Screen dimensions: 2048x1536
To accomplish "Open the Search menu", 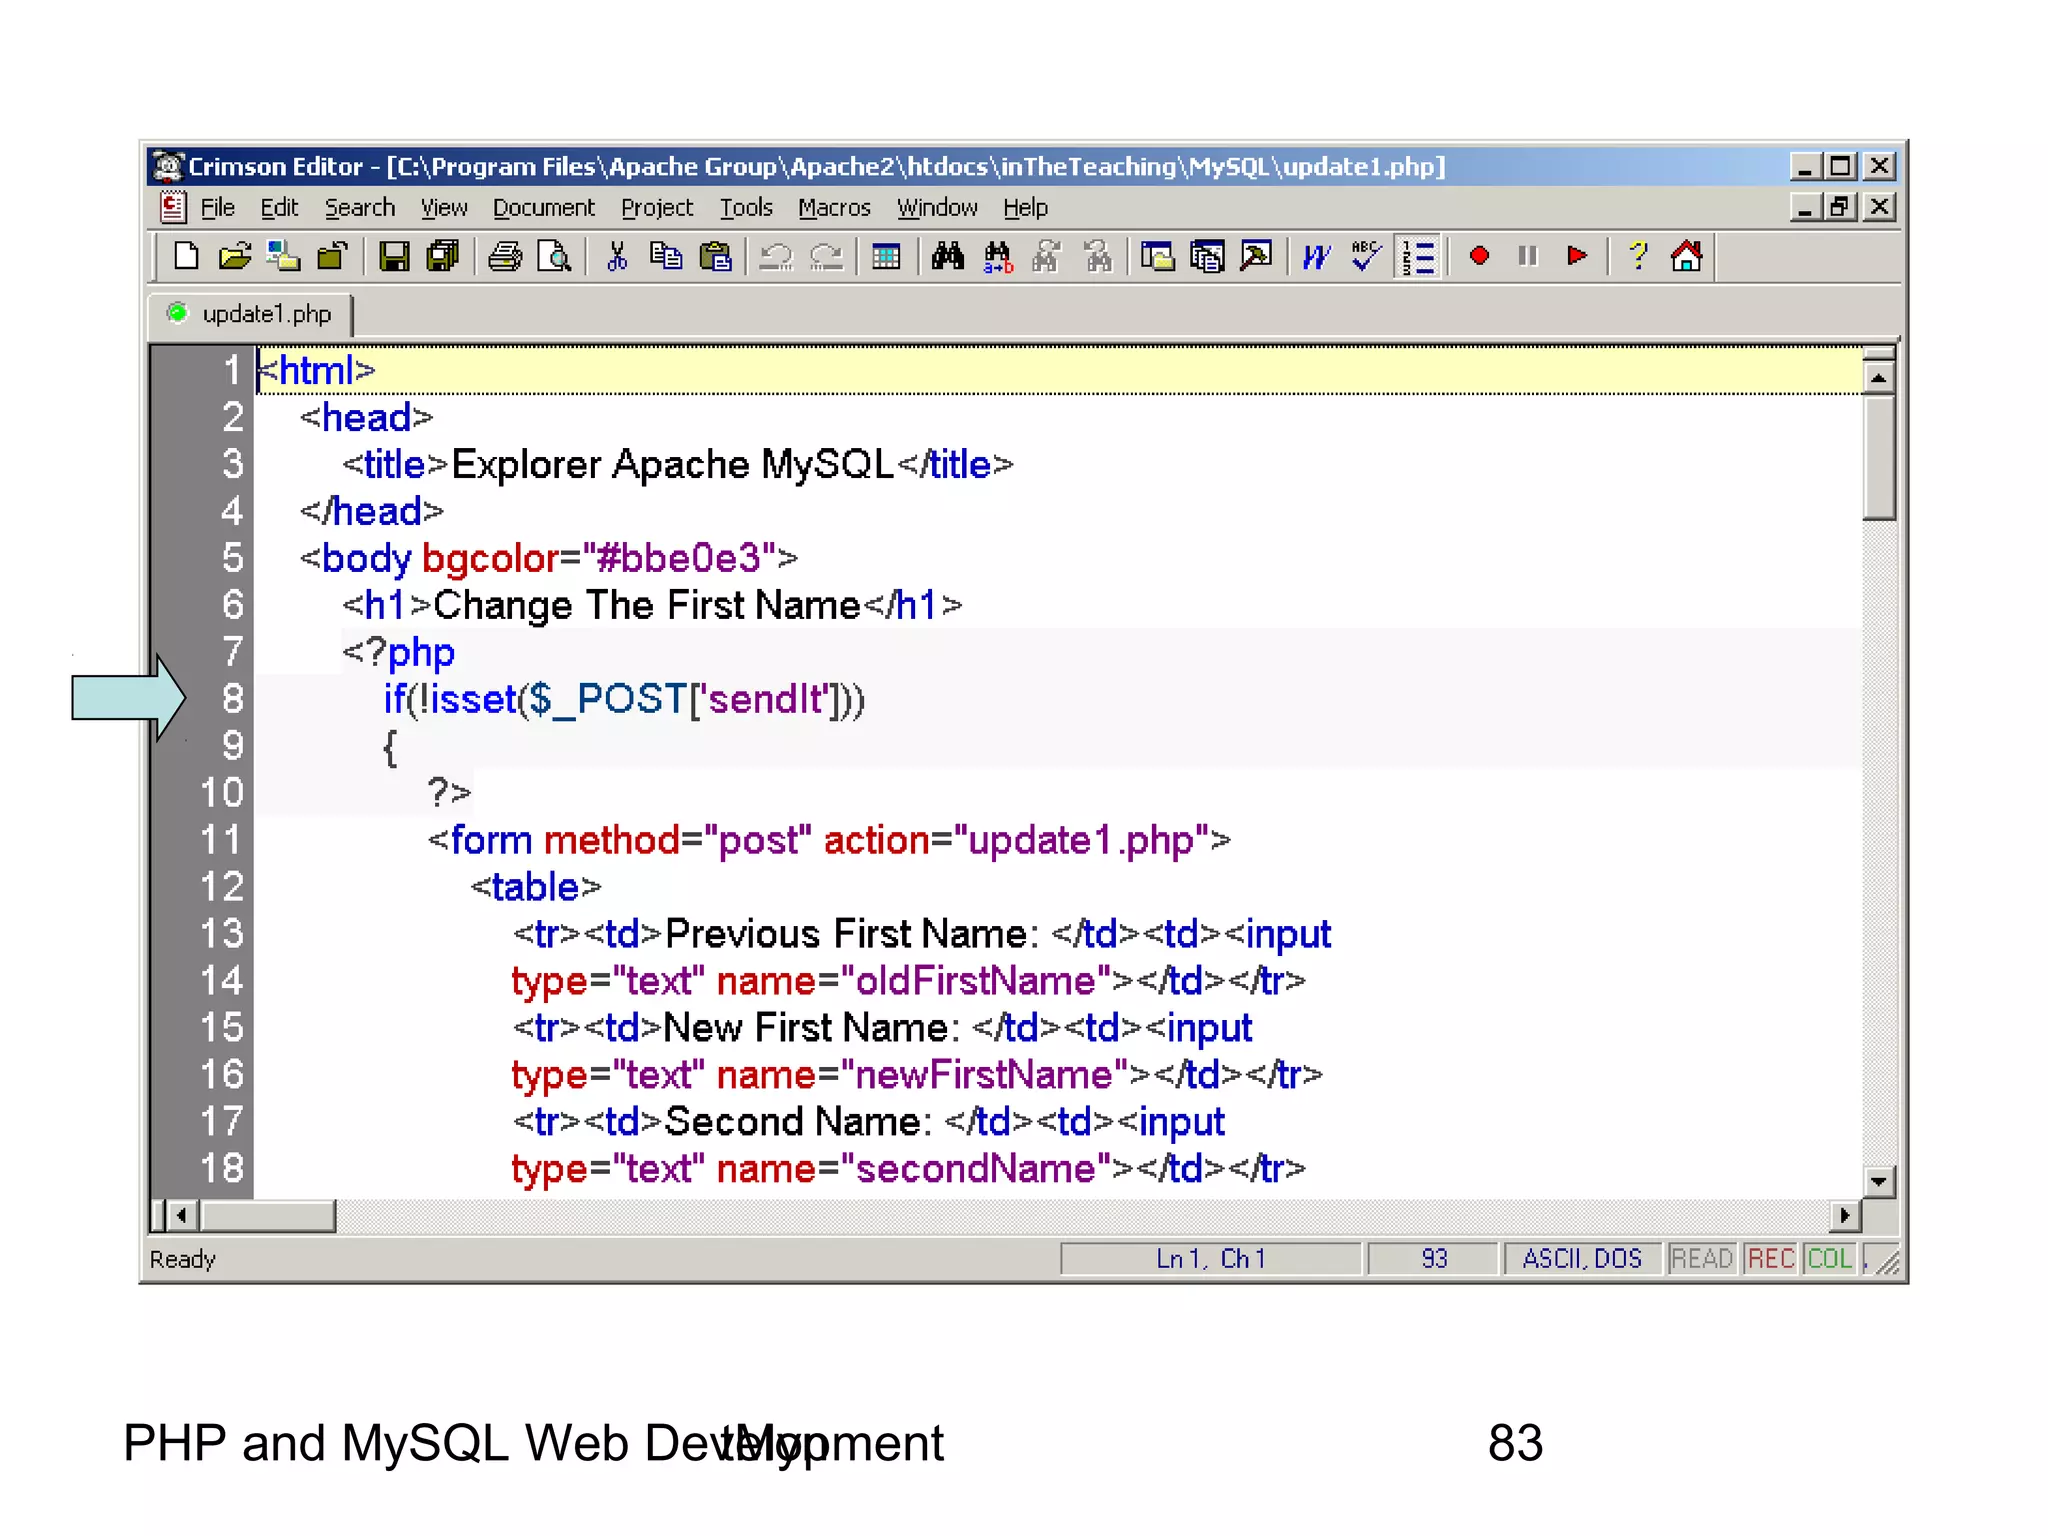I will [x=359, y=208].
